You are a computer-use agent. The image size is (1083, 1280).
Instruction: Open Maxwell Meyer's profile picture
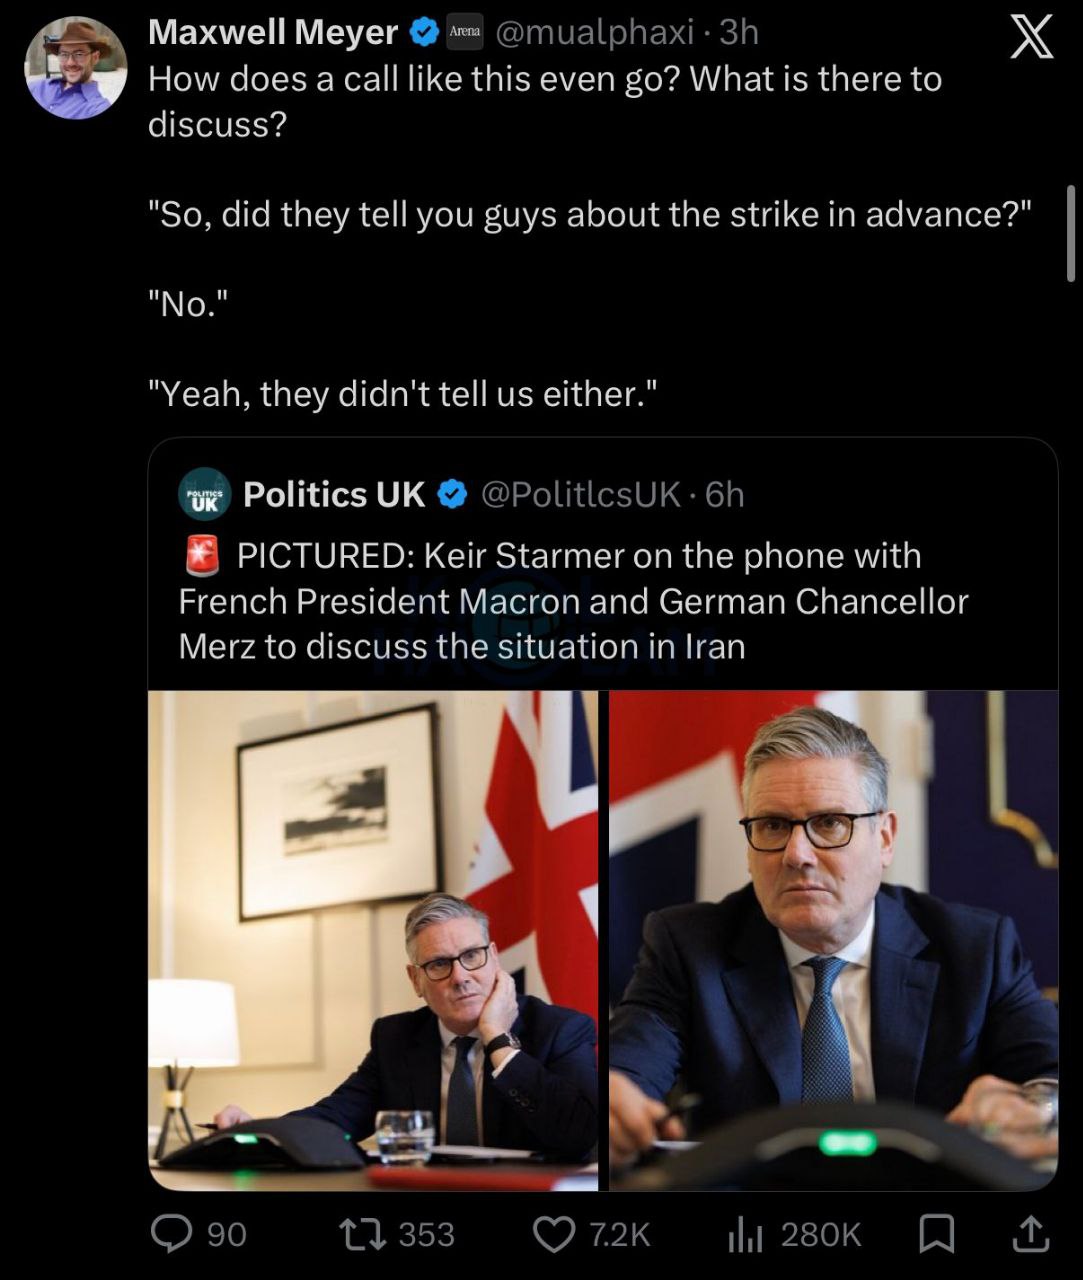pos(76,68)
